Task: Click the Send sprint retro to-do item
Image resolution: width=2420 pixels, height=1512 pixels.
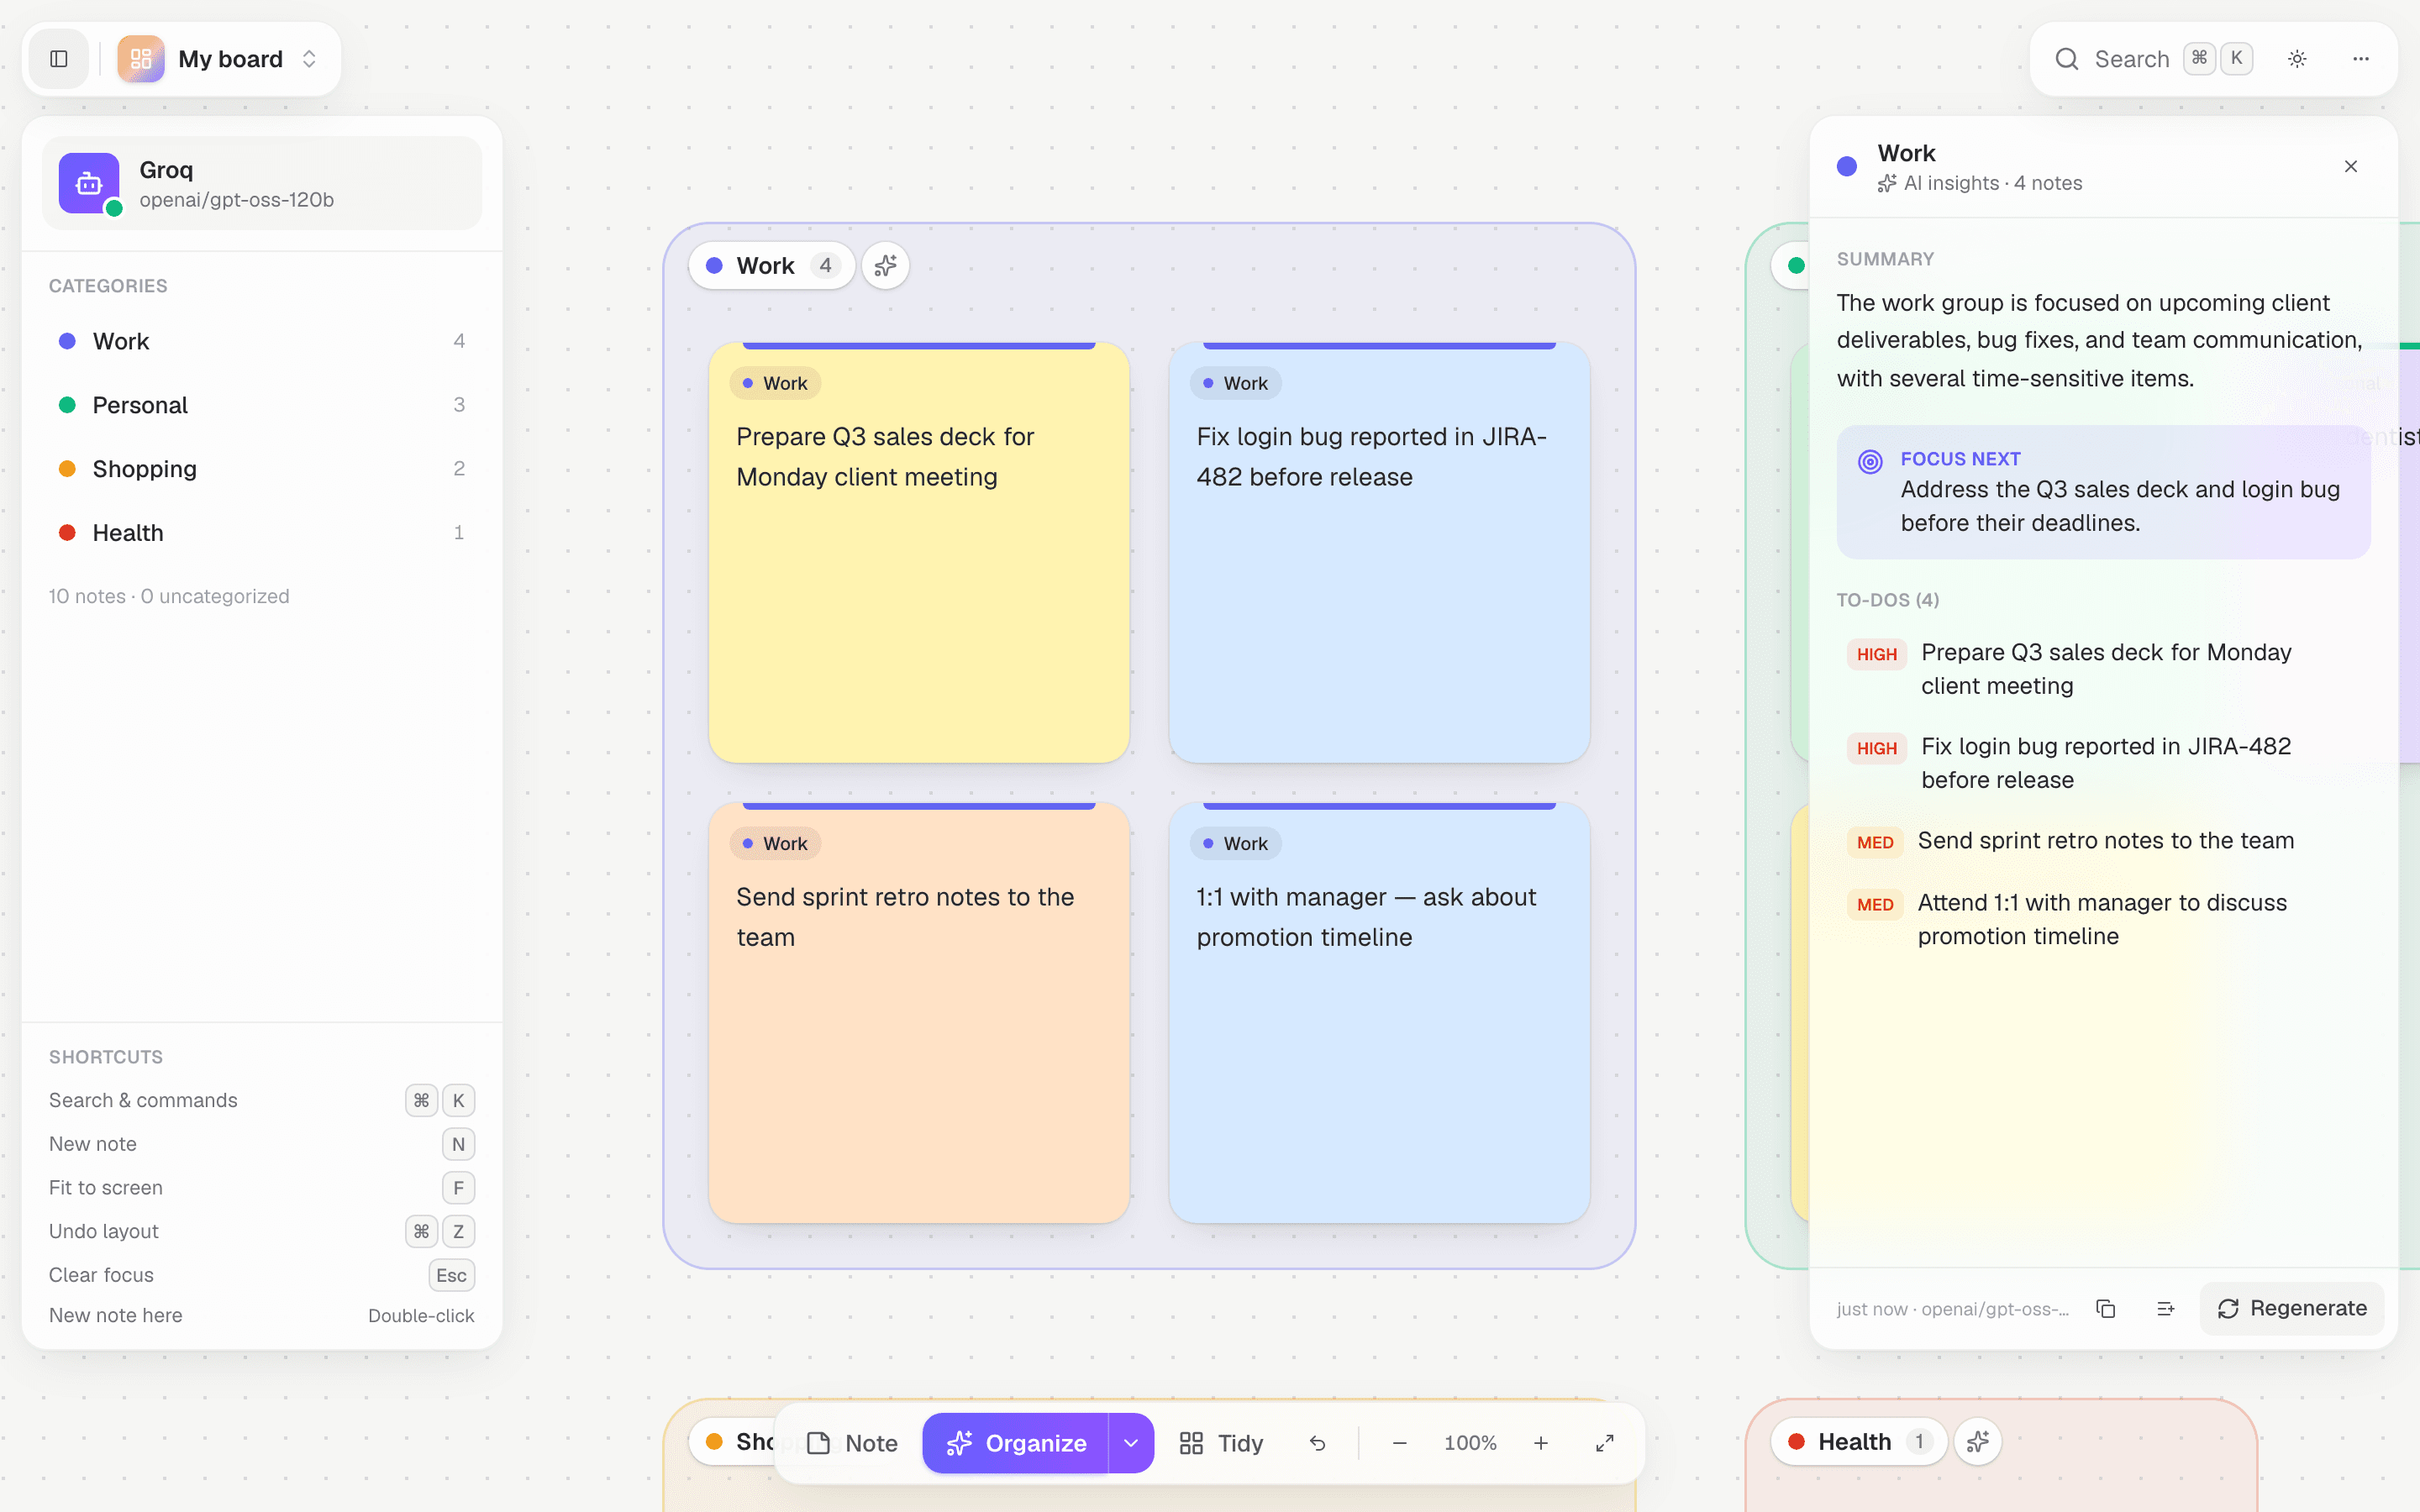Action: coord(2103,841)
